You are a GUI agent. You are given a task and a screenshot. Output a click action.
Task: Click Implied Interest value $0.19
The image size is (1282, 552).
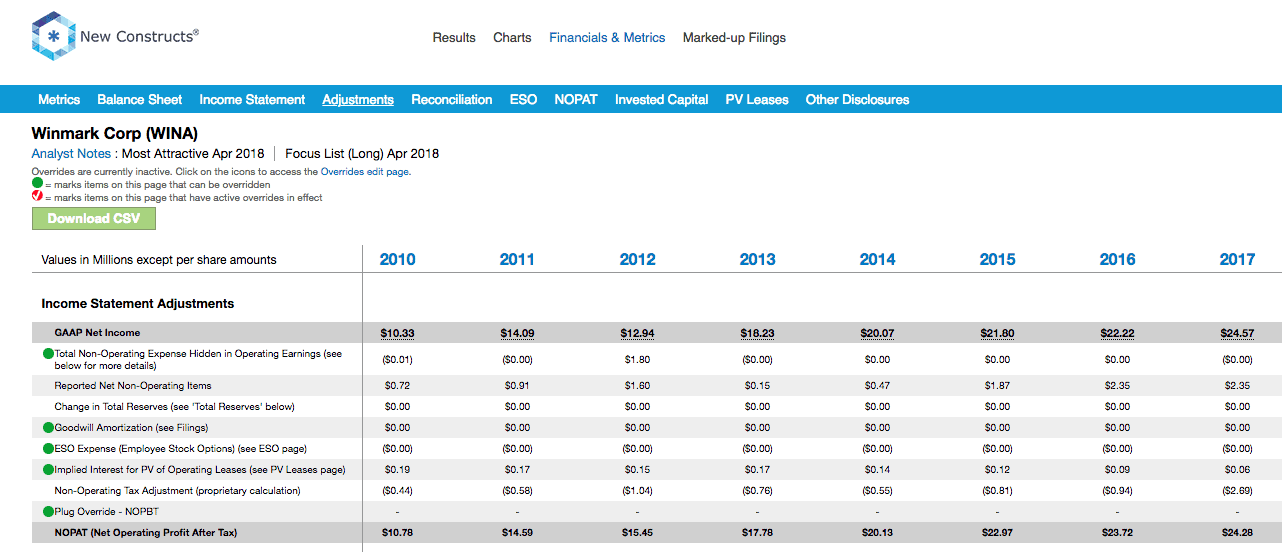397,469
